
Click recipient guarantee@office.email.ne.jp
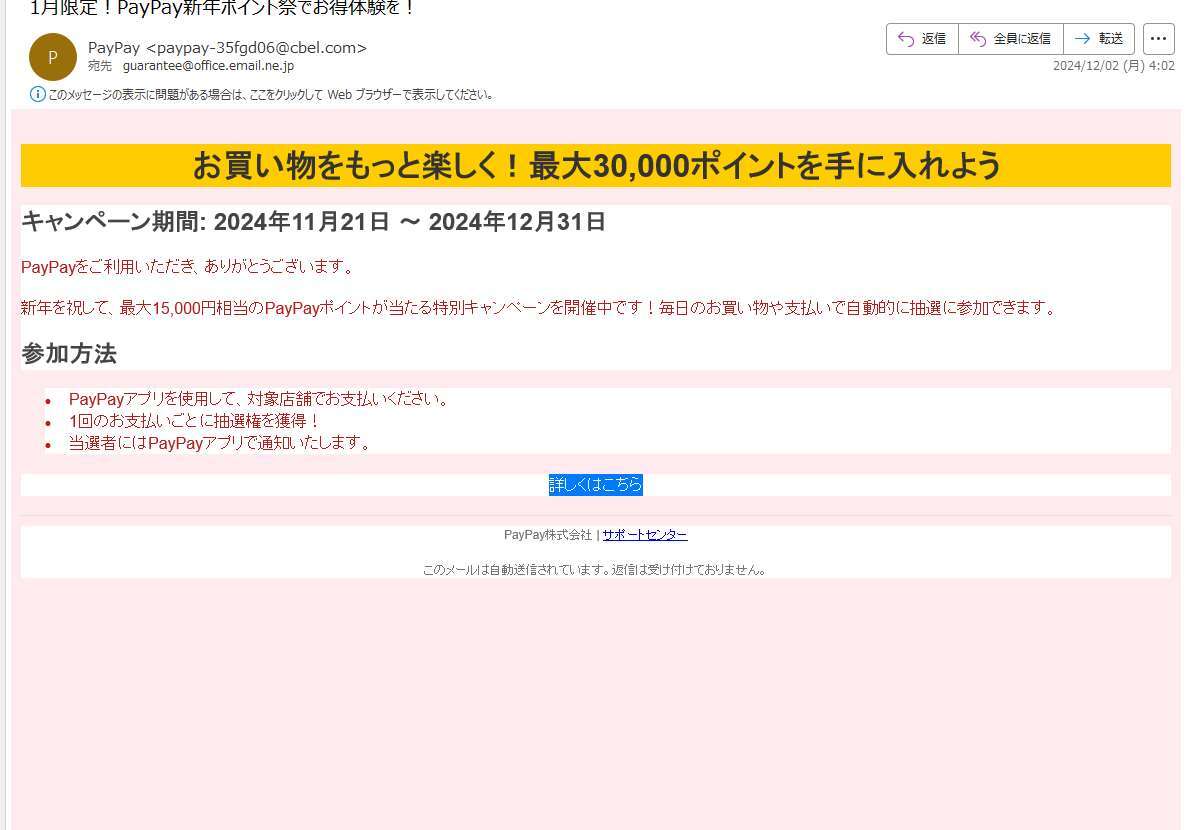click(208, 66)
